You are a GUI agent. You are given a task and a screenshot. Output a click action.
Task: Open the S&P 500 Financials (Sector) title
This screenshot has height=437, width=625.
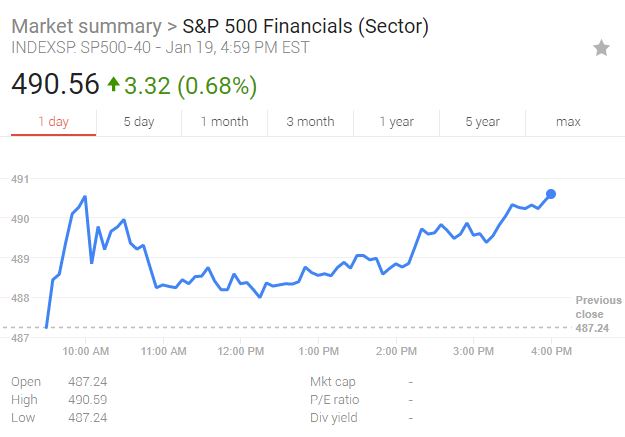coord(305,26)
